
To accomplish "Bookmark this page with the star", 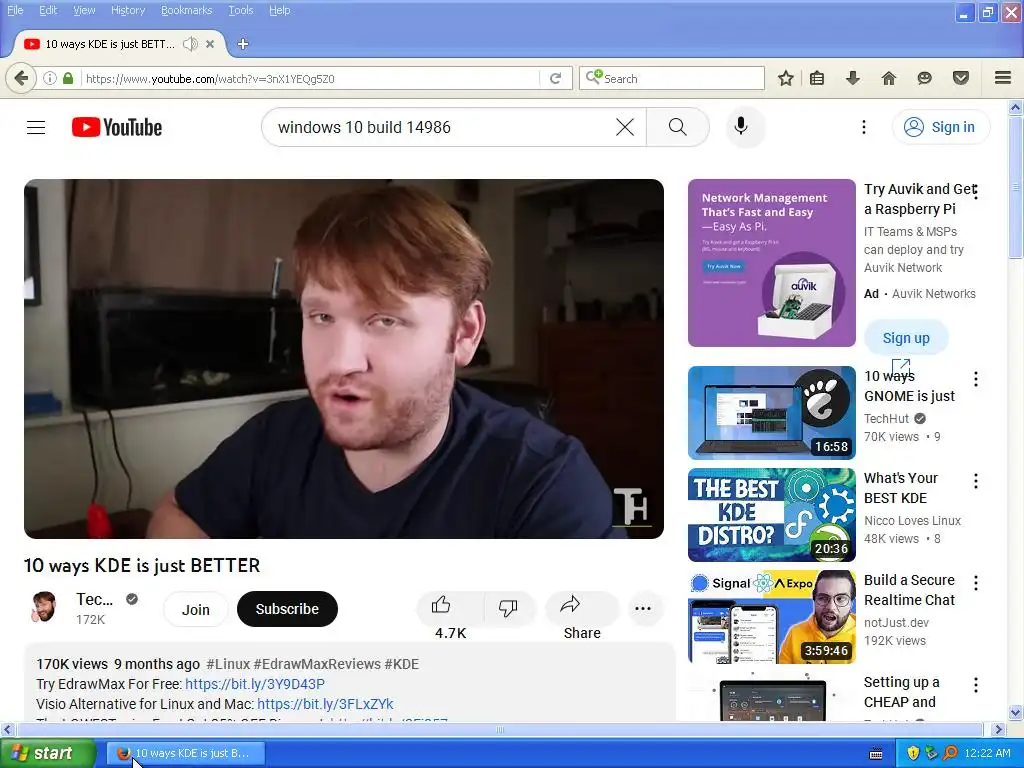I will [786, 78].
